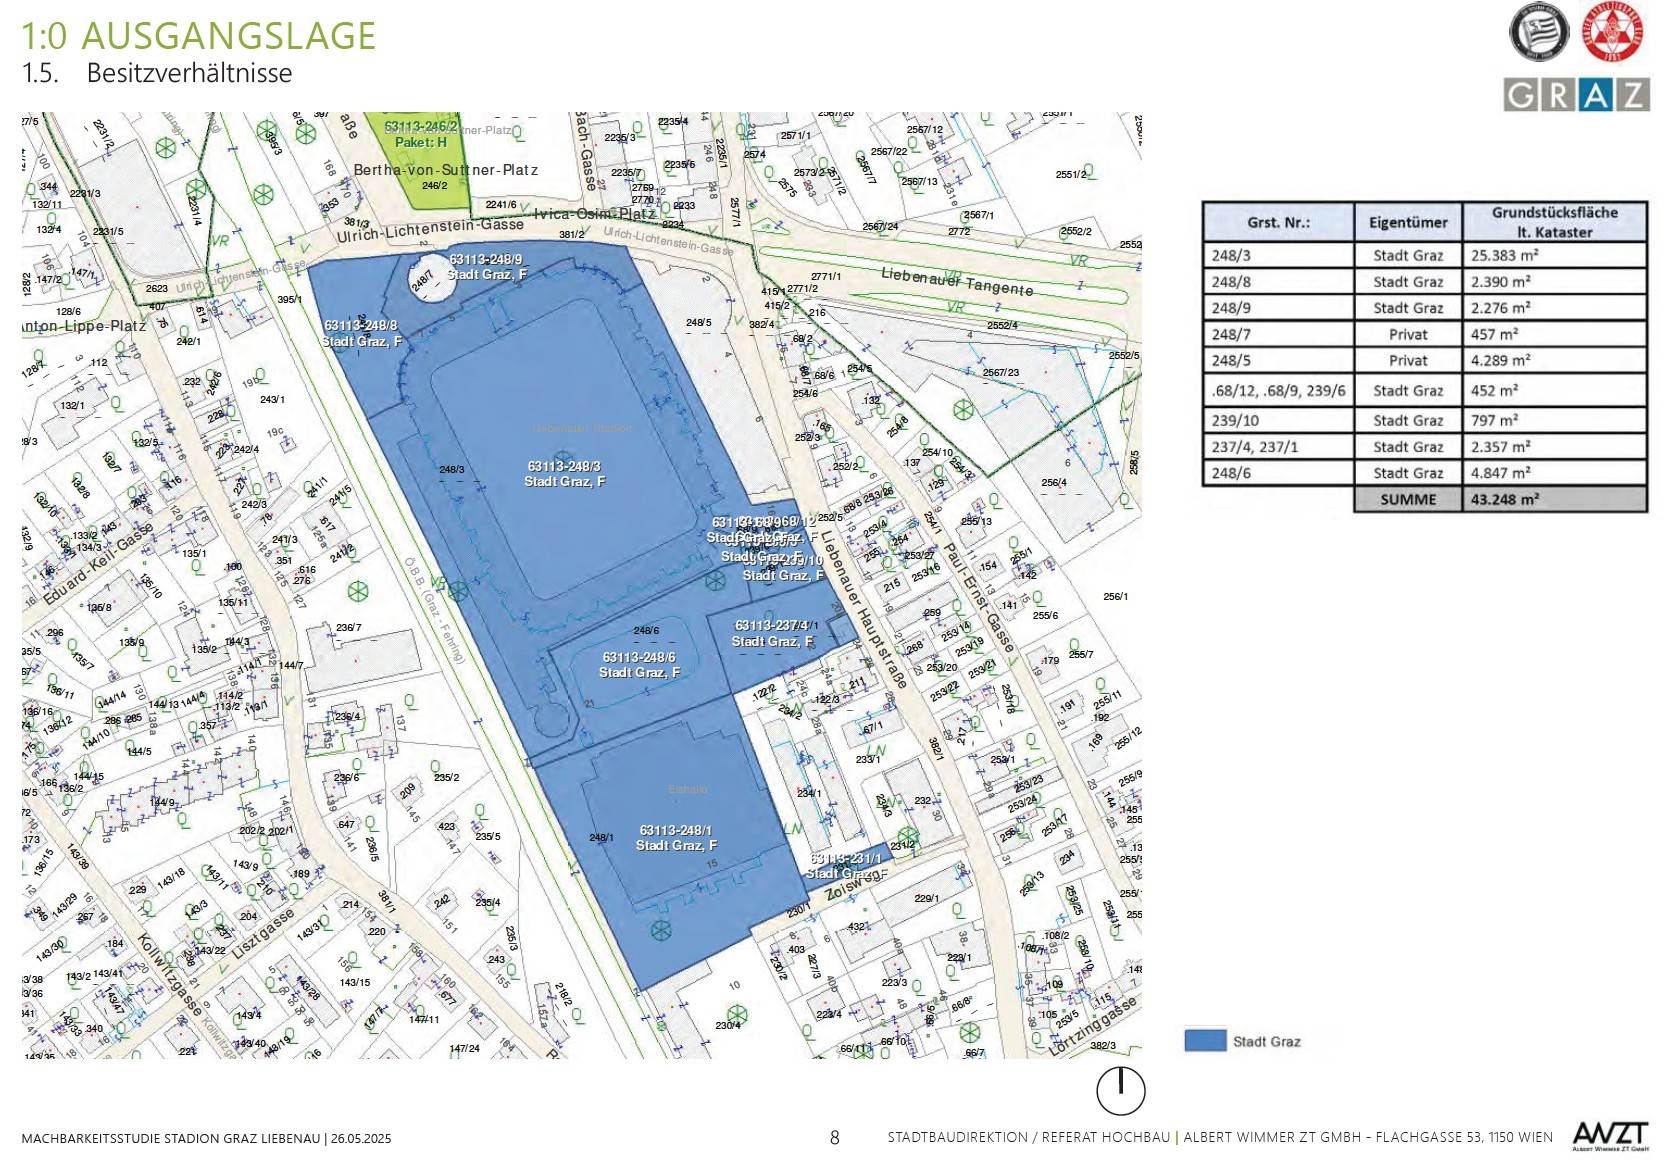Click 'Privat' owner in the 248/7 row

tap(1408, 334)
